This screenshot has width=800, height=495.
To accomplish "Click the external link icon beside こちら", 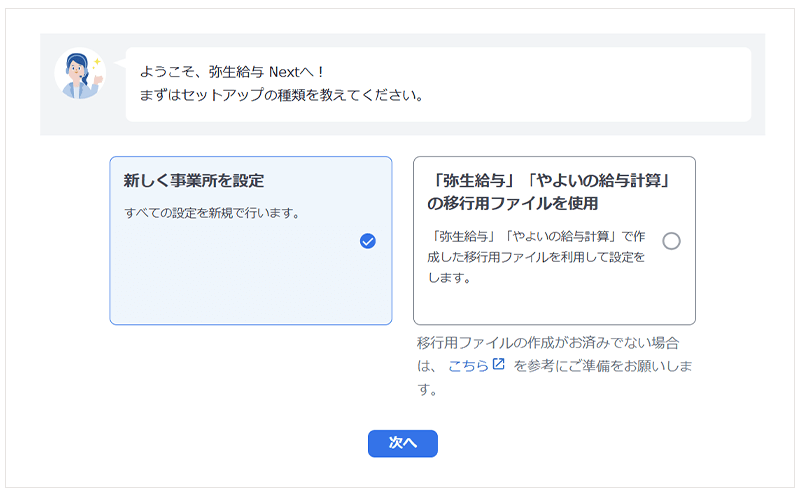I will pos(499,365).
